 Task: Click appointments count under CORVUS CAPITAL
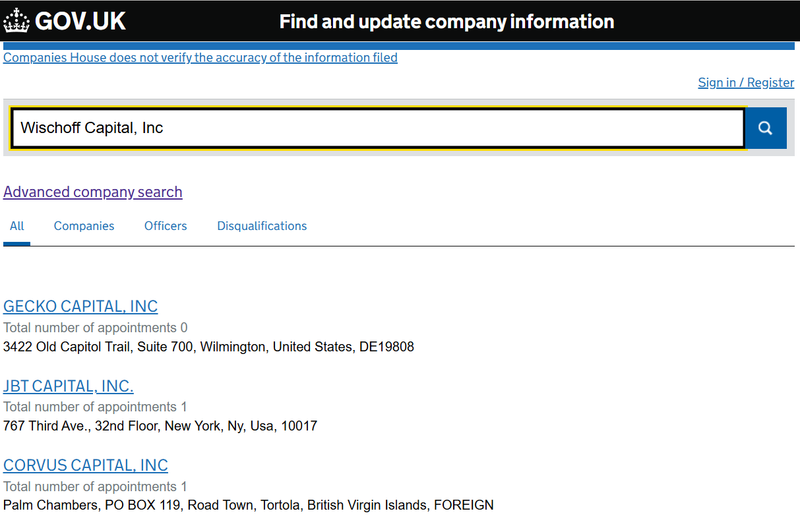point(95,486)
